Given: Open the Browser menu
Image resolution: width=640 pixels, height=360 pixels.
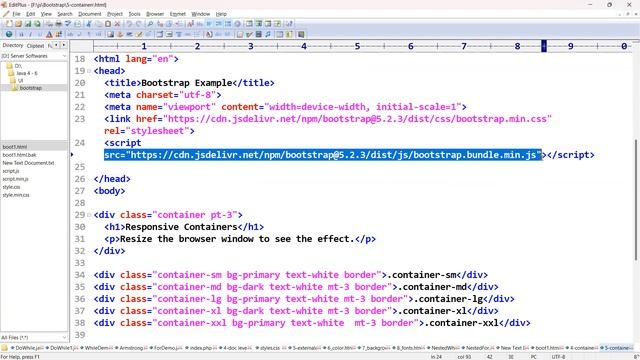Looking at the screenshot, I should (155, 14).
